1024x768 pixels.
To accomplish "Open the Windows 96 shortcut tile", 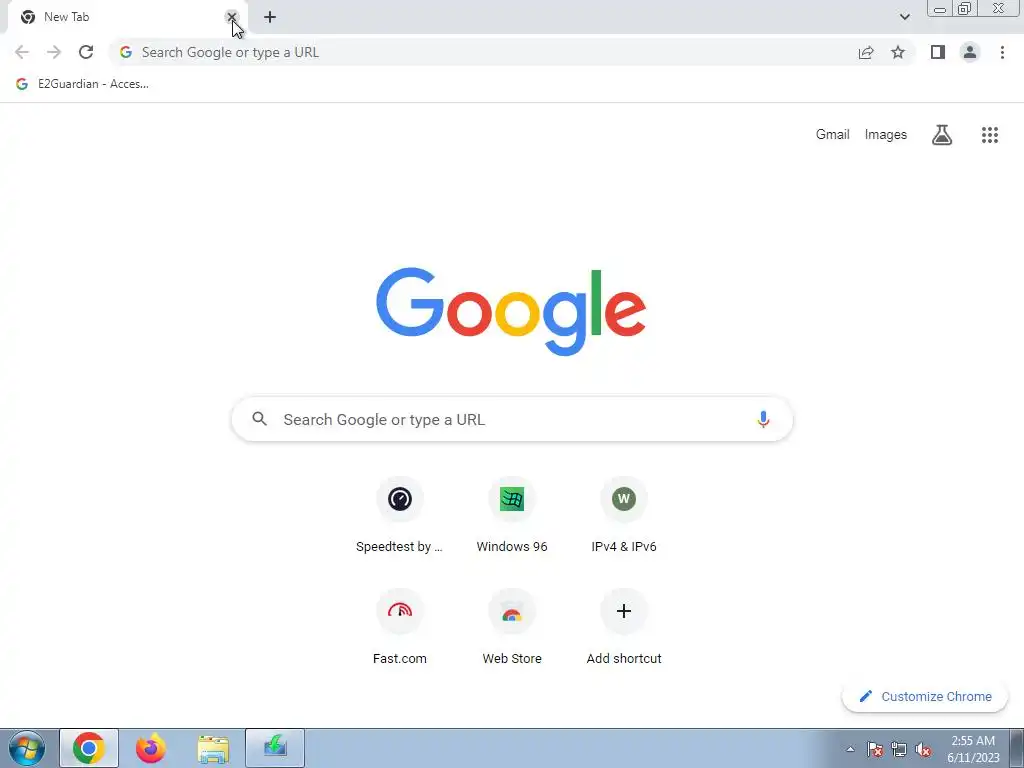I will coord(512,516).
